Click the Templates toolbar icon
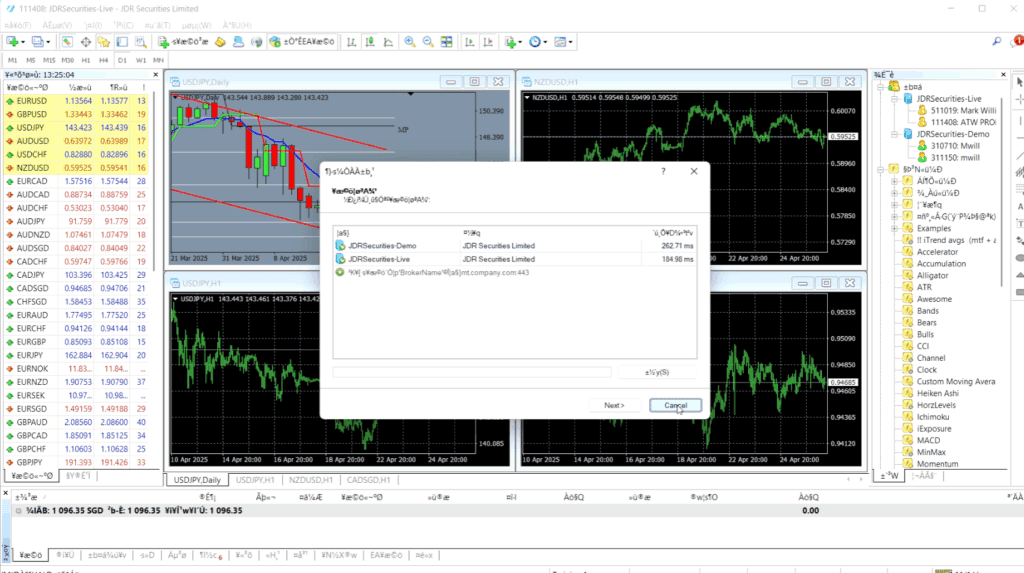 click(x=560, y=42)
